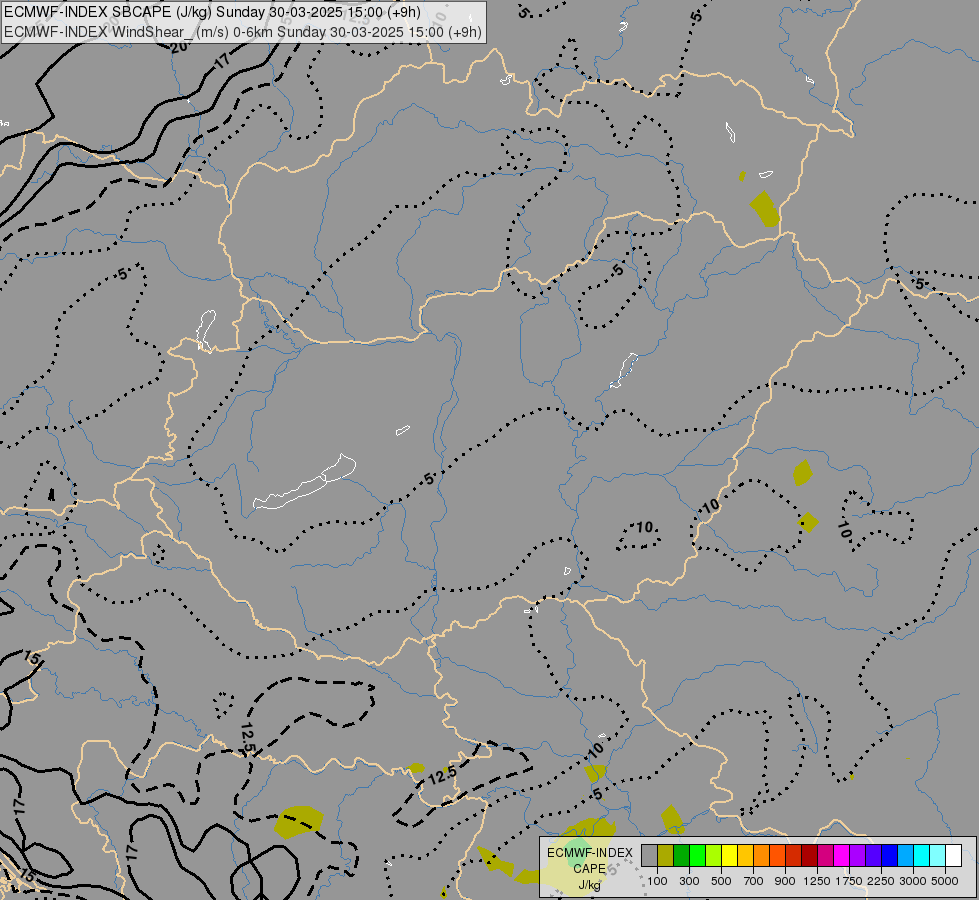Select the sky blue legend swatch

[906, 855]
